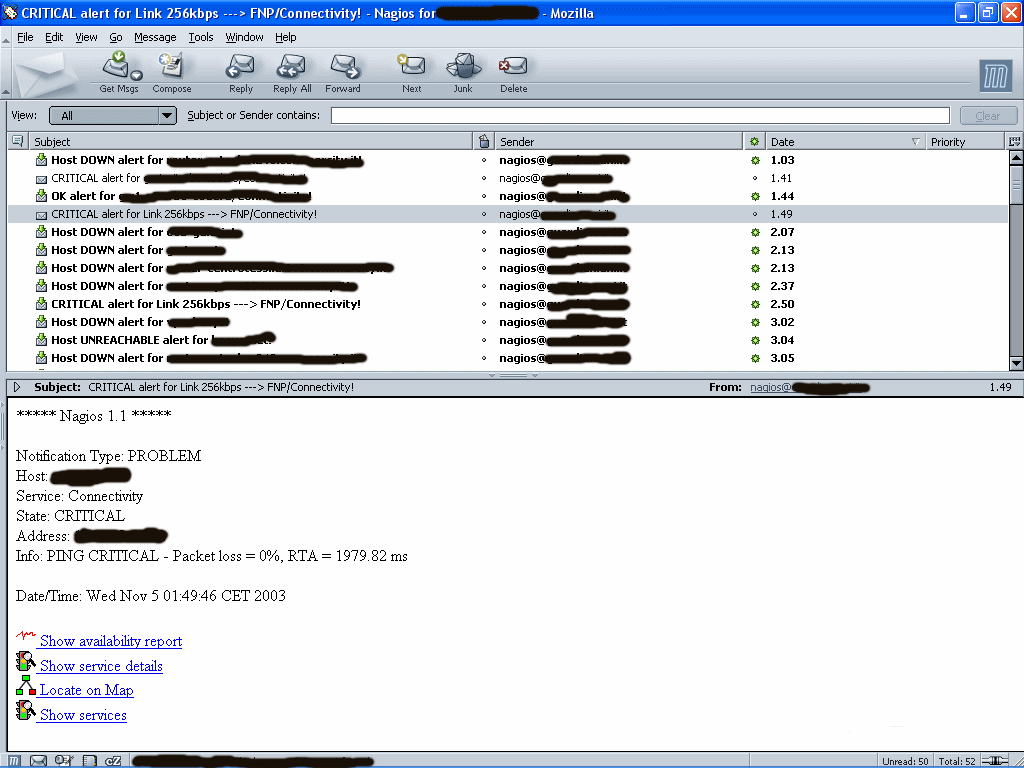Open the Show availability report link
1024x768 pixels.
110,641
